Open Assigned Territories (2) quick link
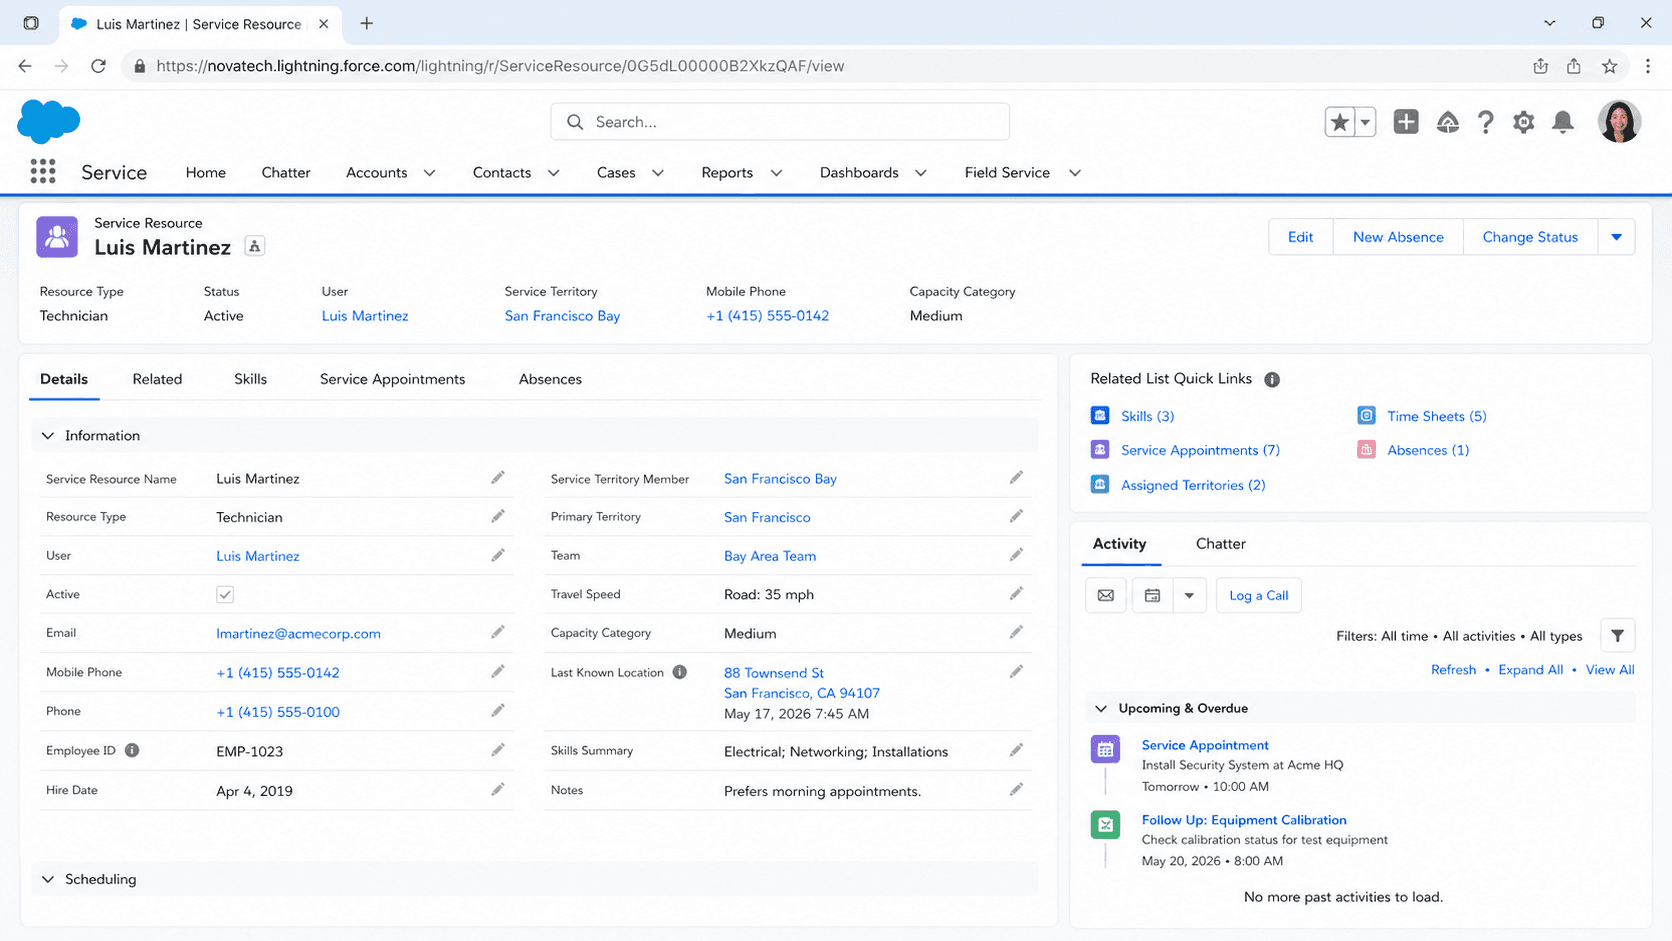1672x941 pixels. [x=1193, y=485]
